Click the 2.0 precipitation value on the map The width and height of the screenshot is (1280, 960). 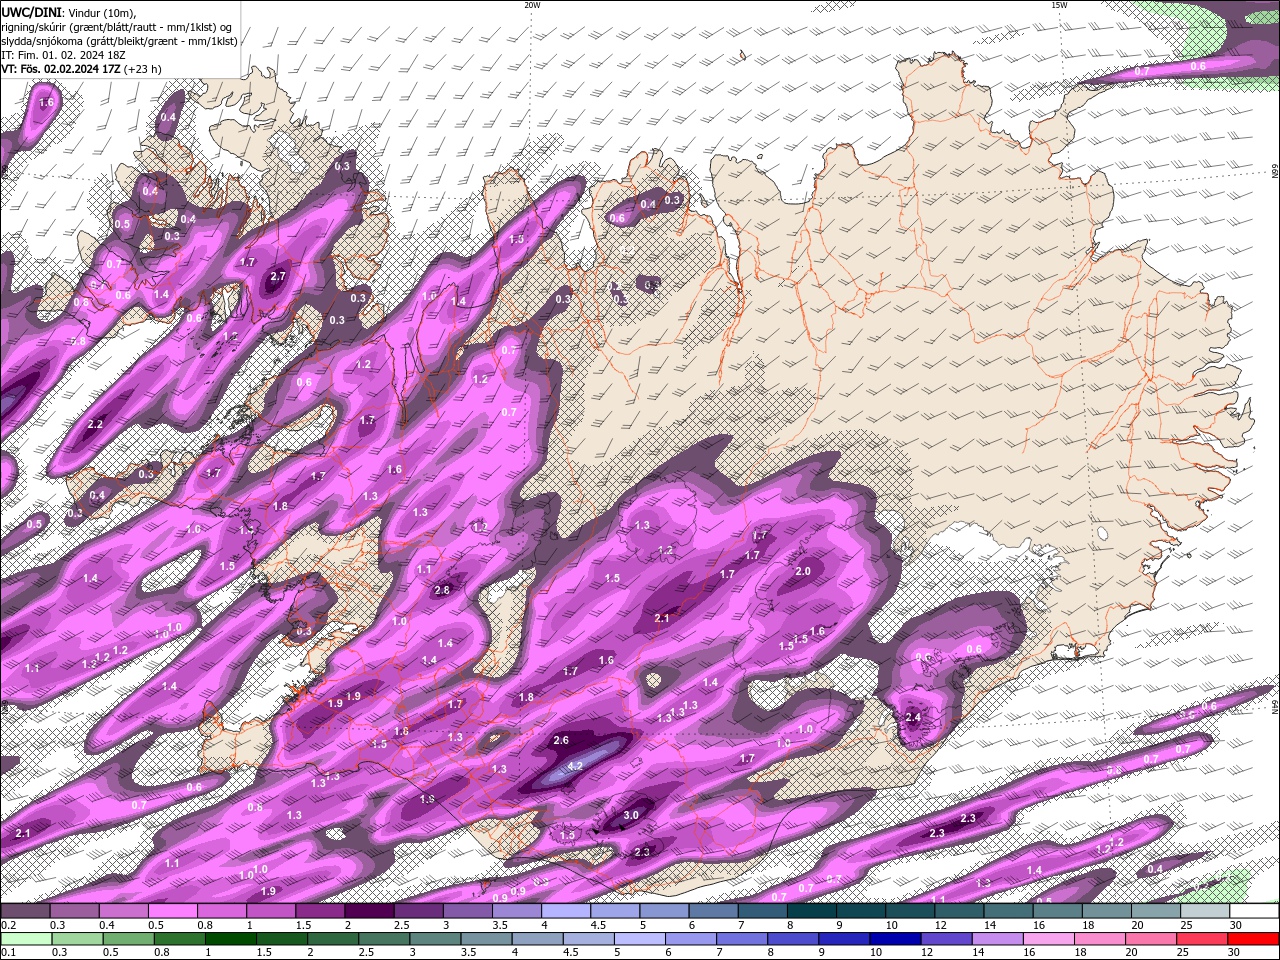(802, 571)
